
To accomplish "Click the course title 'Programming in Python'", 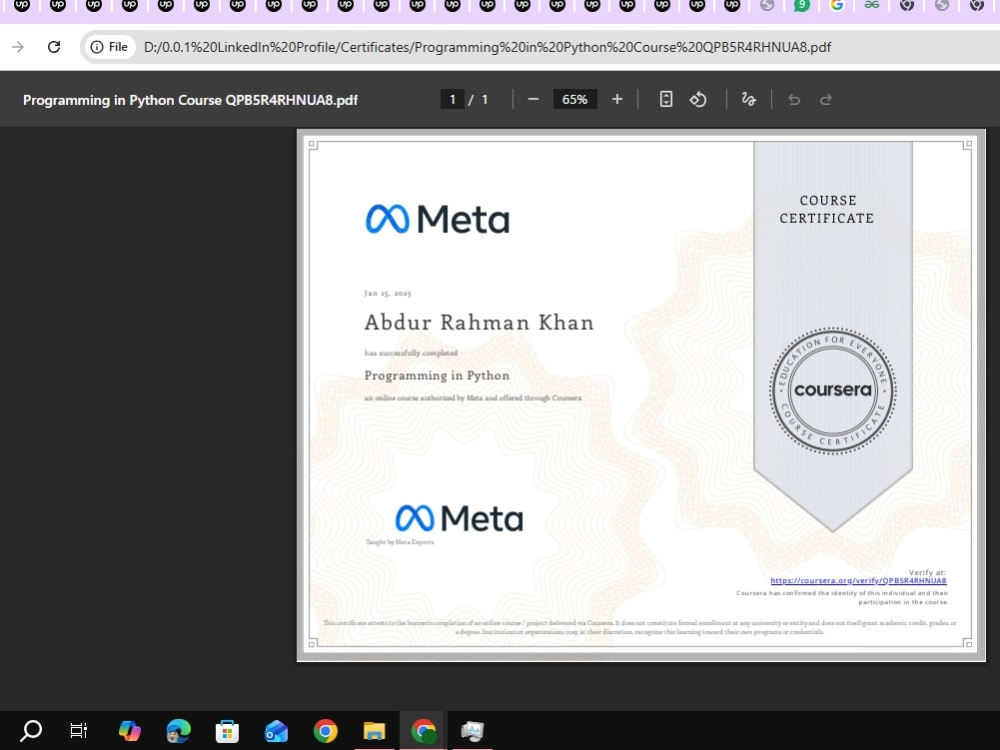I will pos(437,376).
